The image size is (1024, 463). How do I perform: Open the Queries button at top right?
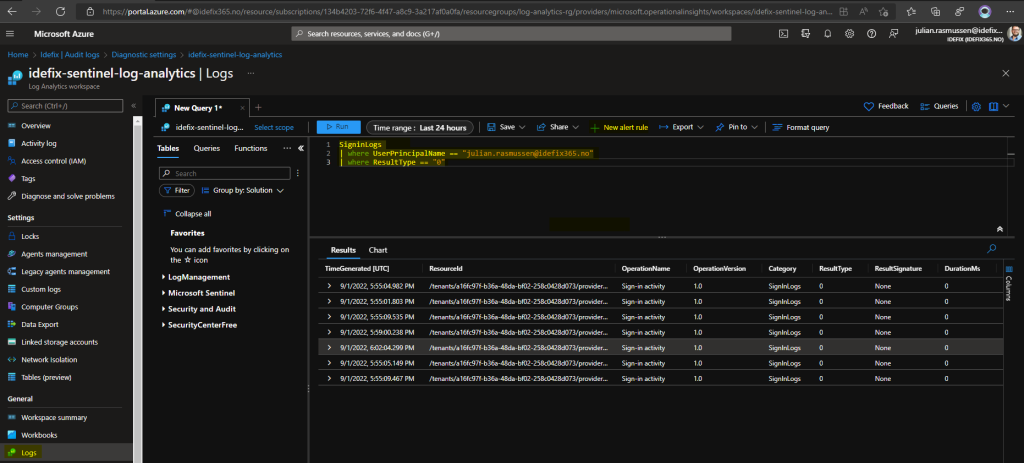click(x=939, y=106)
